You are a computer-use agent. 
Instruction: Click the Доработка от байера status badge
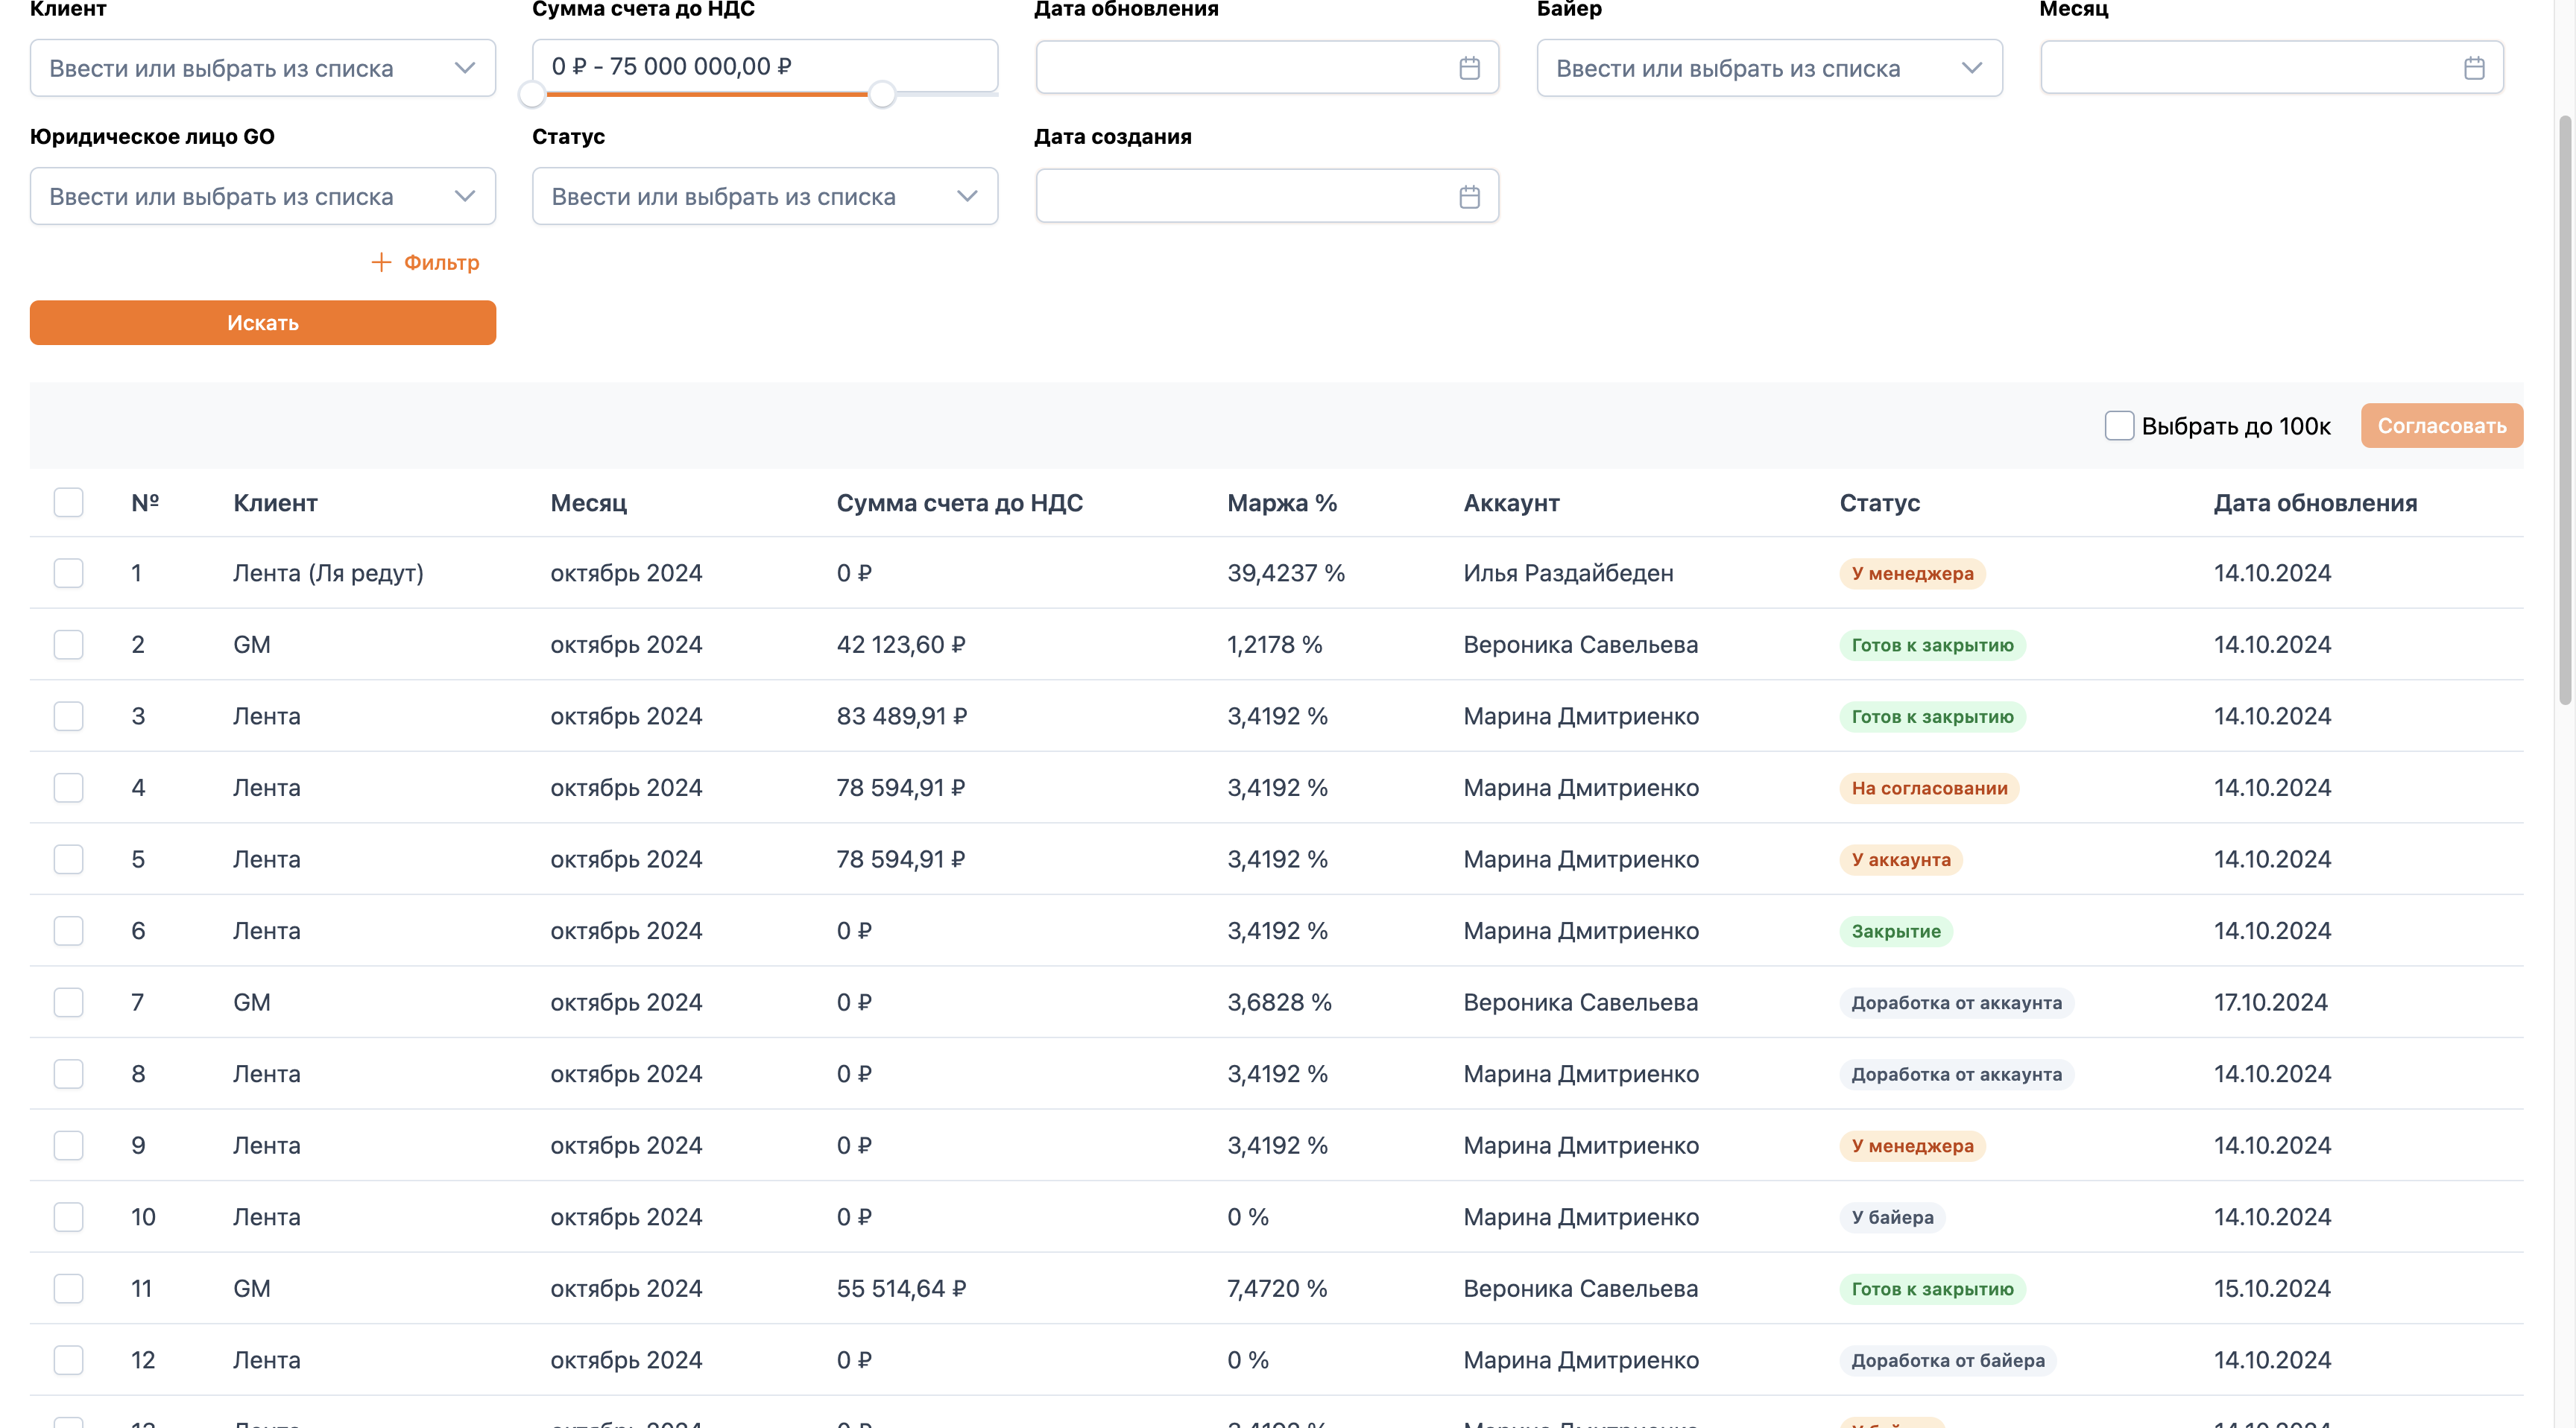click(x=1948, y=1360)
